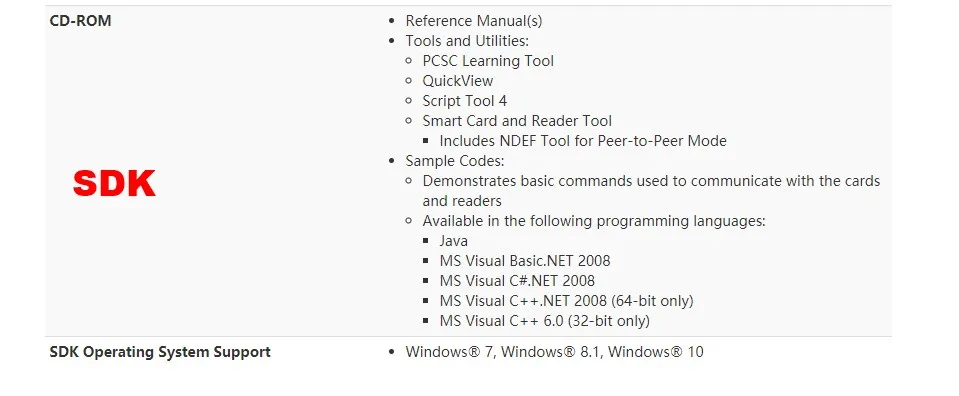Select the Script Tool 4 entry

465,101
